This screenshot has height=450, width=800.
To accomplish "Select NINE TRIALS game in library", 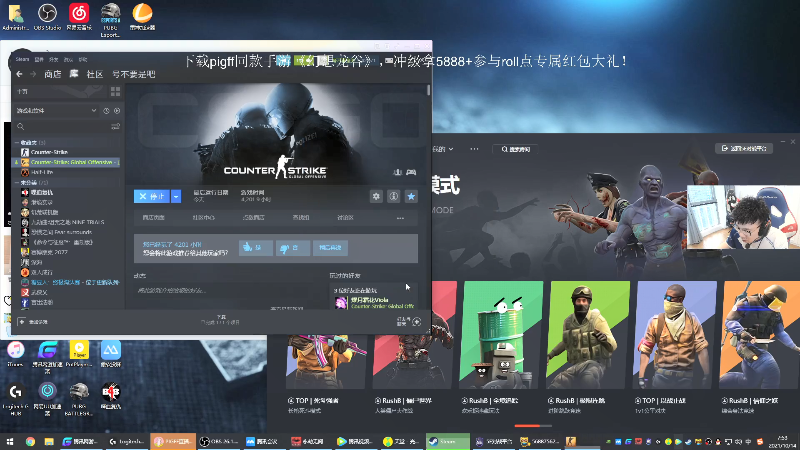I will pos(63,222).
